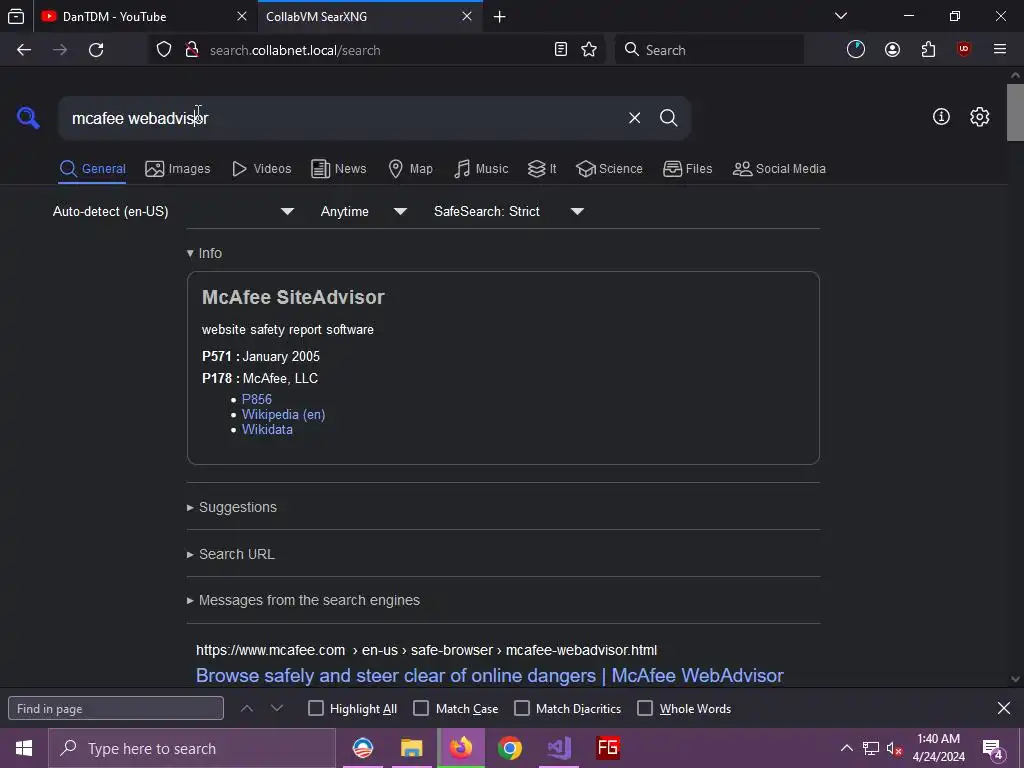Show hidden system tray icons
Image resolution: width=1024 pixels, height=768 pixels.
[846, 748]
